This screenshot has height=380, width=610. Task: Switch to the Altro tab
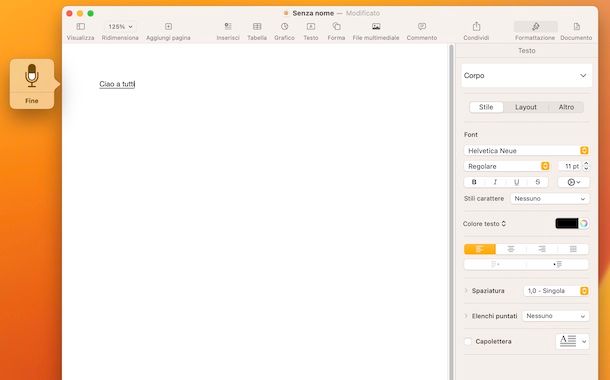pyautogui.click(x=566, y=107)
